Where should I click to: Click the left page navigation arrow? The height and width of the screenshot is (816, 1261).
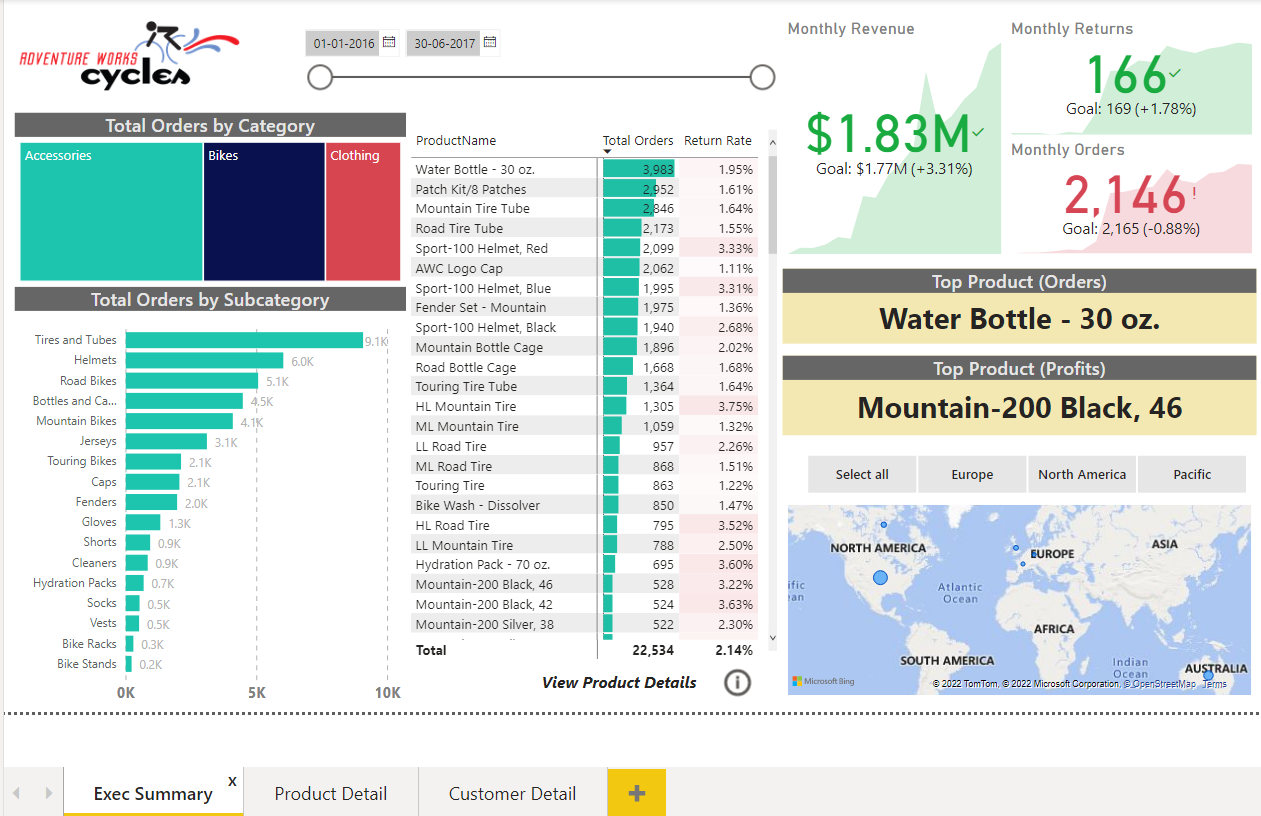click(14, 791)
